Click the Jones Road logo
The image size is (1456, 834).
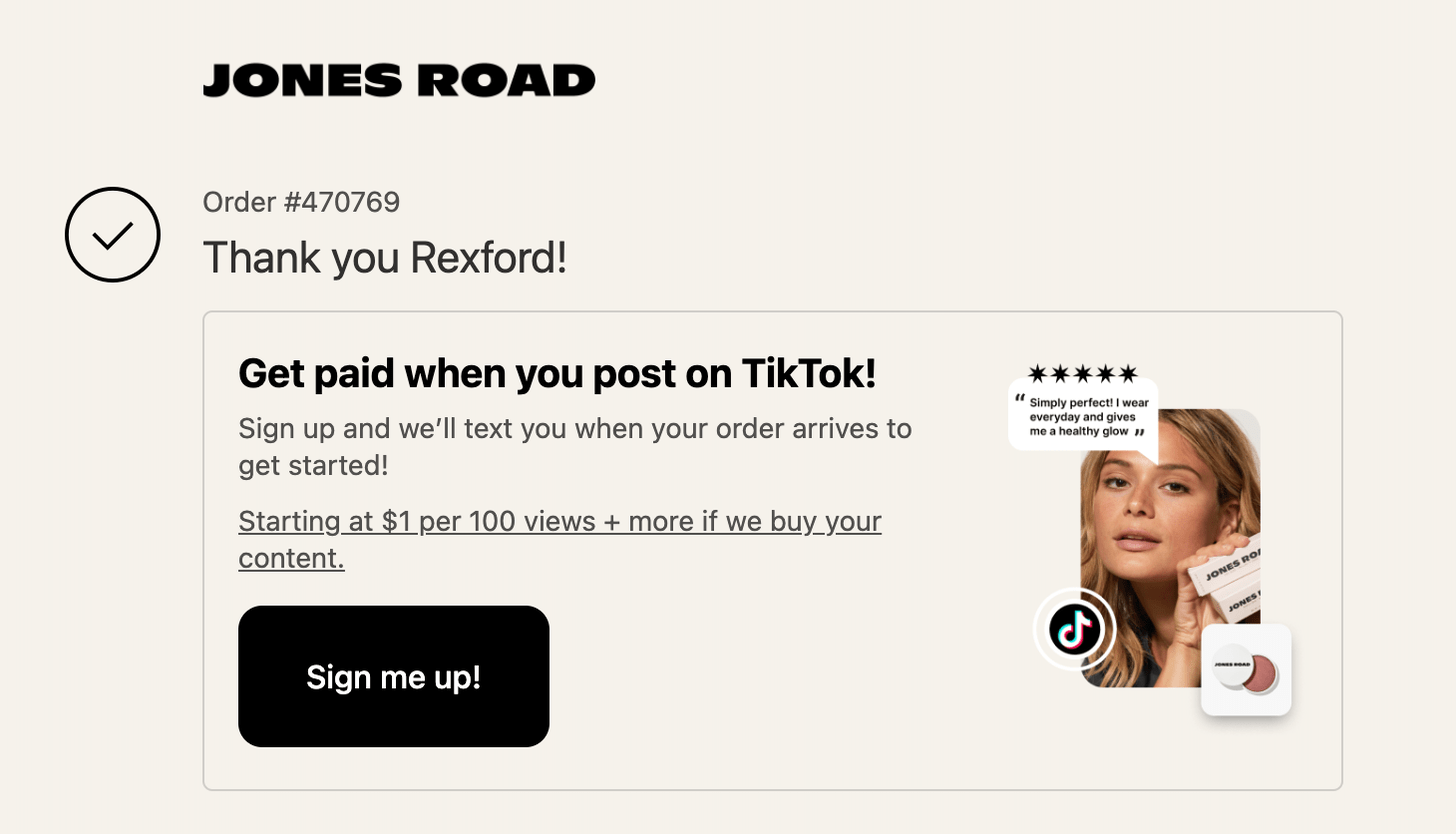[398, 80]
